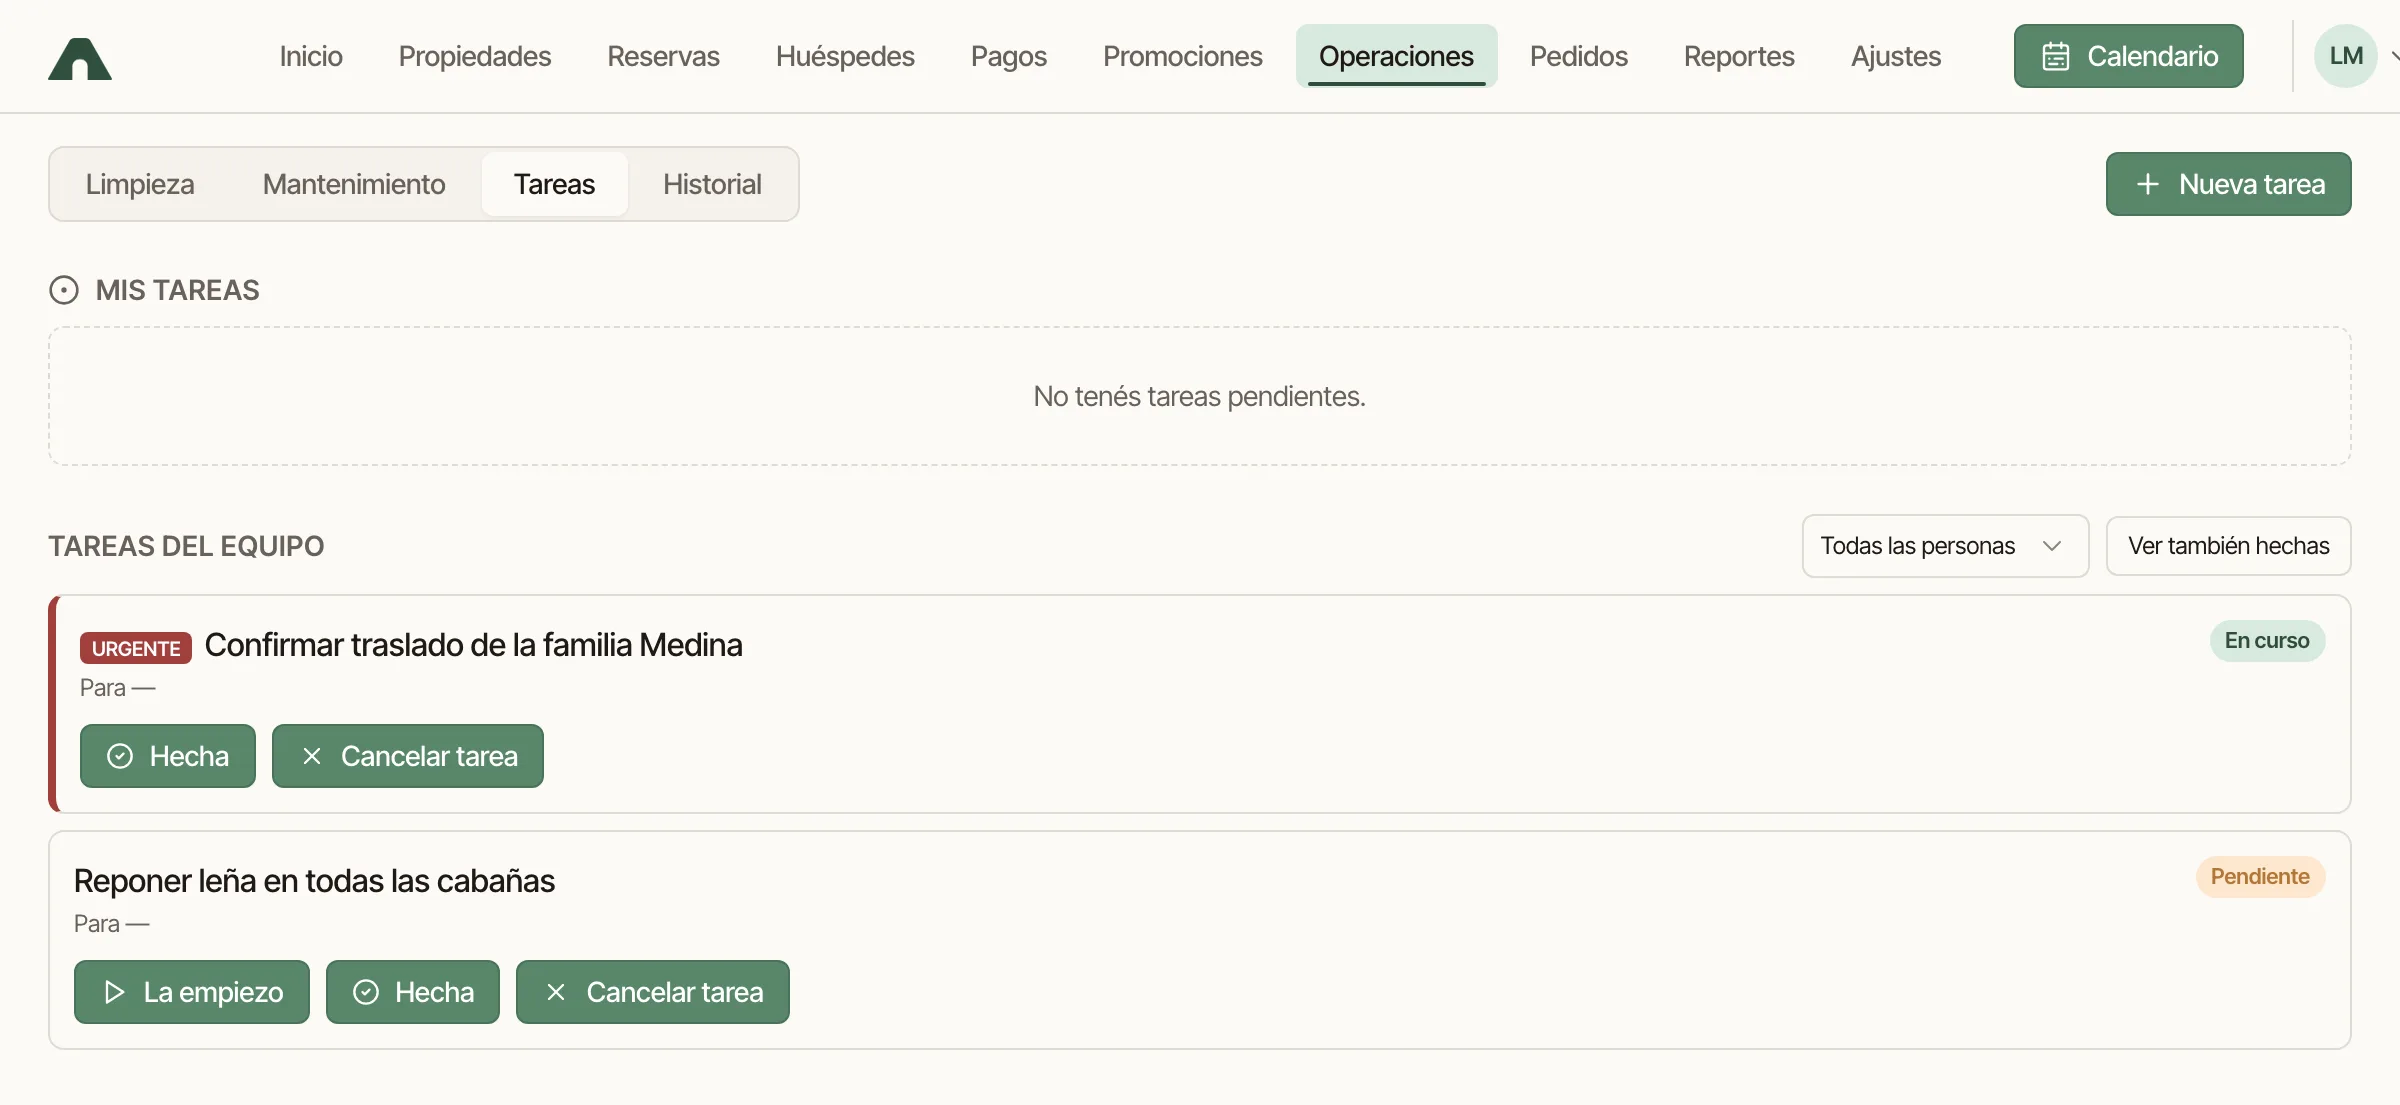2400x1105 pixels.
Task: Open the LM user avatar menu
Action: click(x=2345, y=56)
